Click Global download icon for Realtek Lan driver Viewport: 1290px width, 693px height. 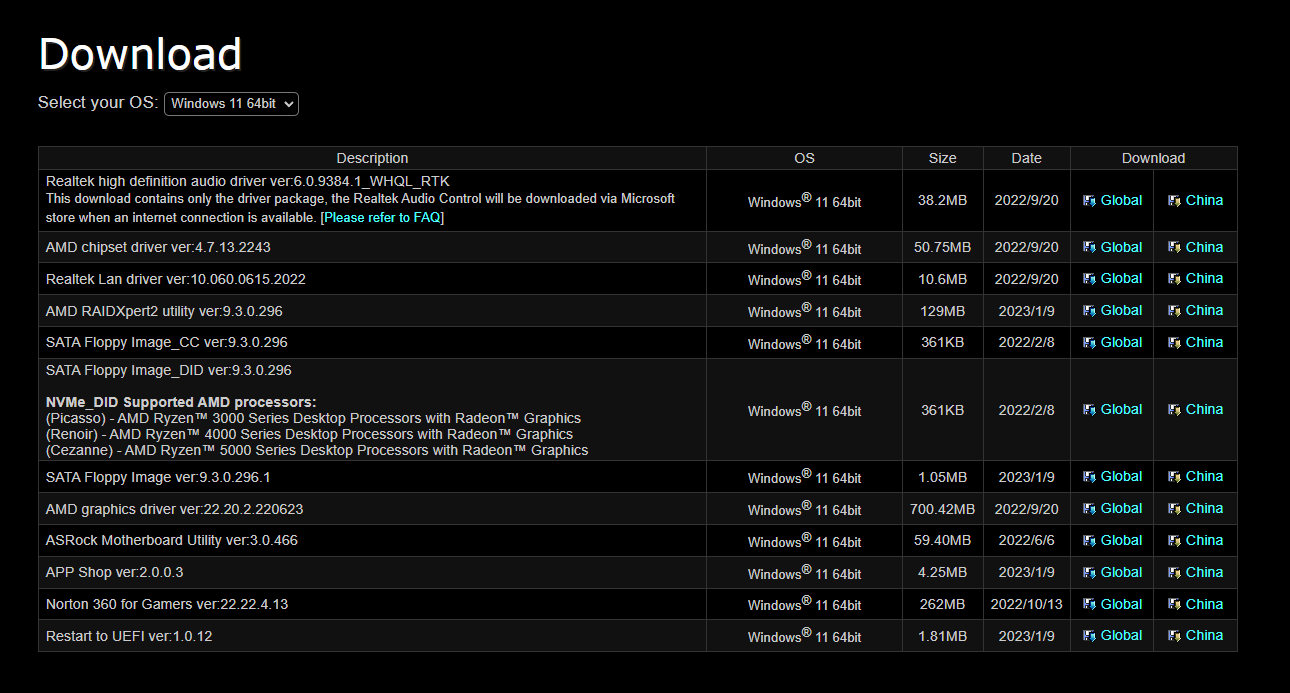pos(1089,278)
